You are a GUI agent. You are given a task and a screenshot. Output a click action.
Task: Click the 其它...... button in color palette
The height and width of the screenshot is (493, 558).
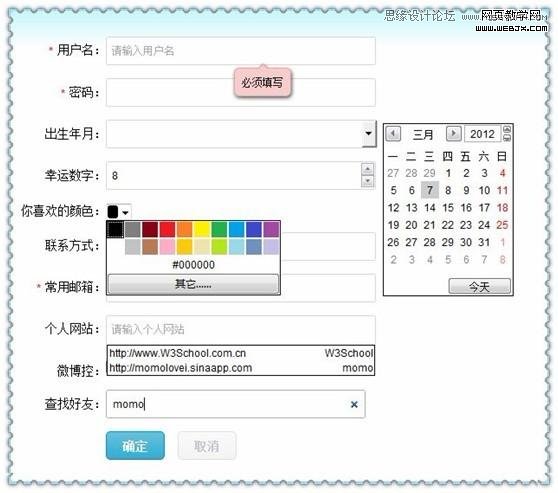(193, 284)
